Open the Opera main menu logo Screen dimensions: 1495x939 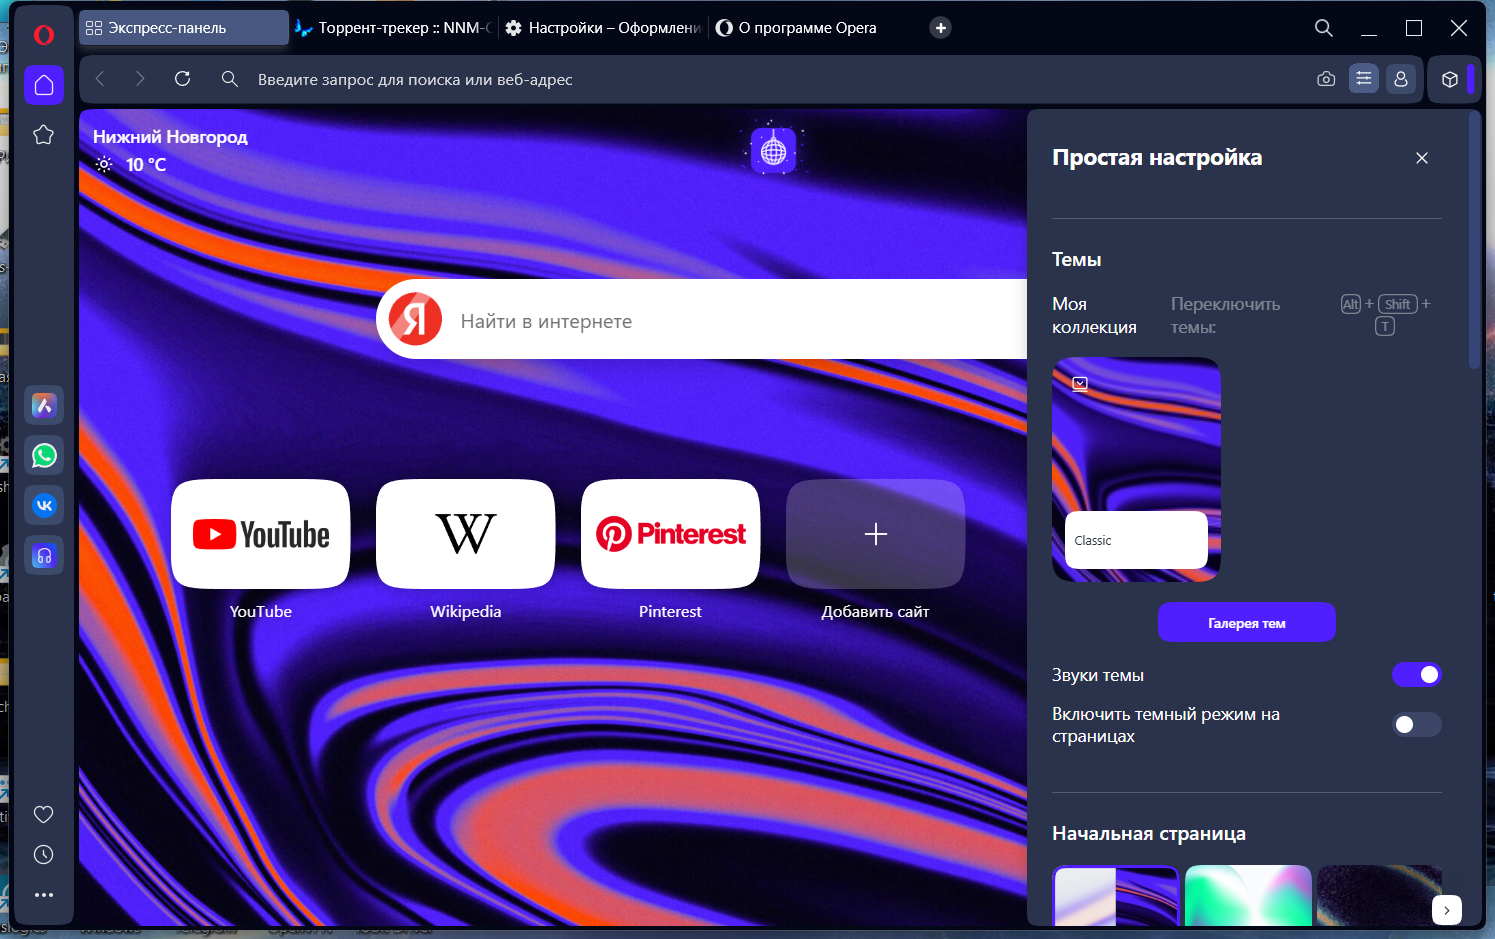[43, 35]
